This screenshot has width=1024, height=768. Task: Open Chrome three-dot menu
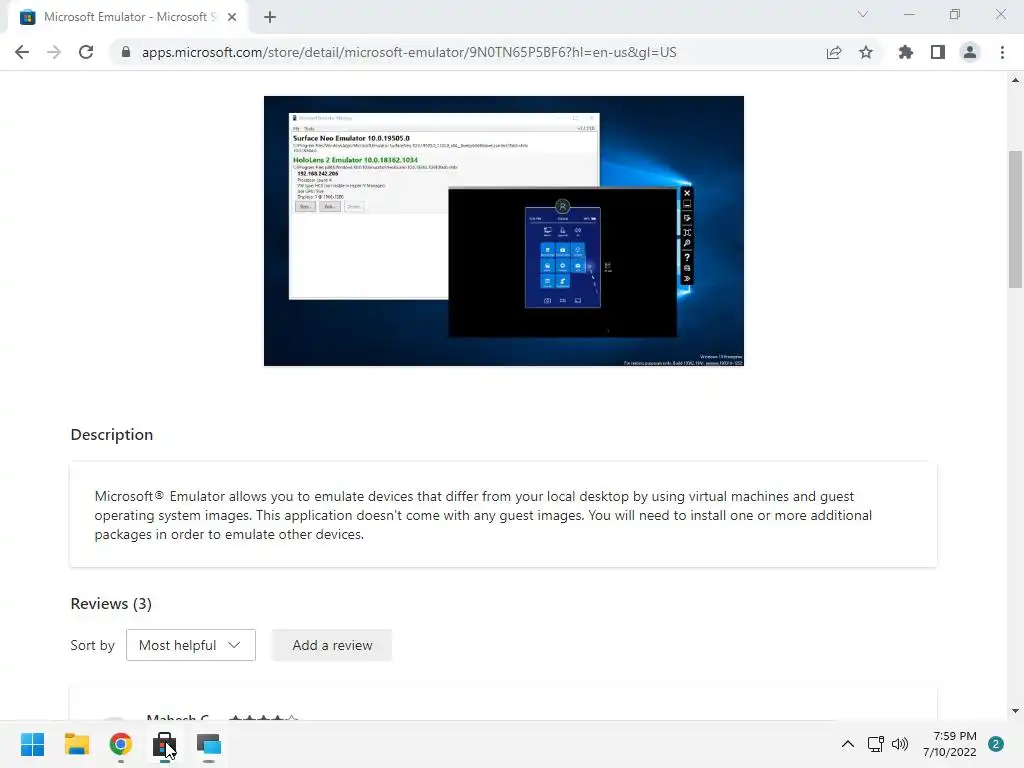[x=1002, y=52]
